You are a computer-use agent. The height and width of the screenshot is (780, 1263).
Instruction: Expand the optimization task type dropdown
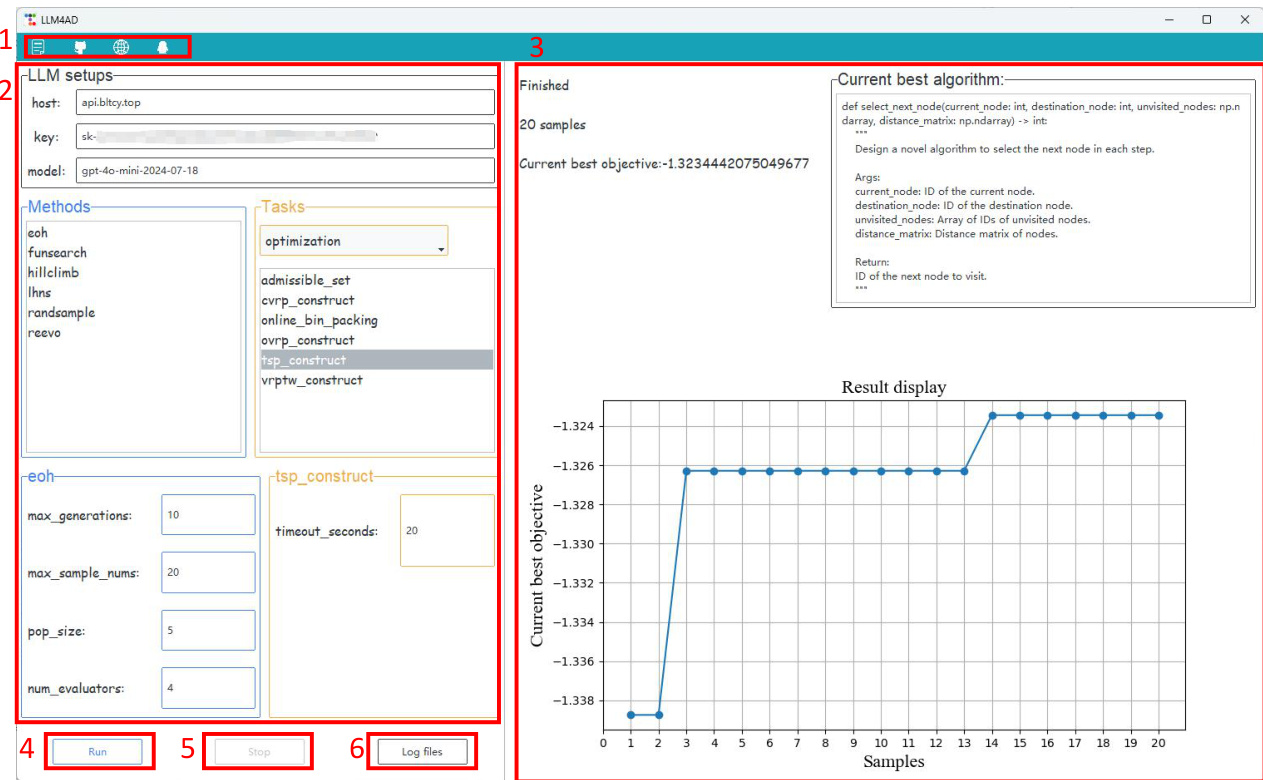(354, 242)
